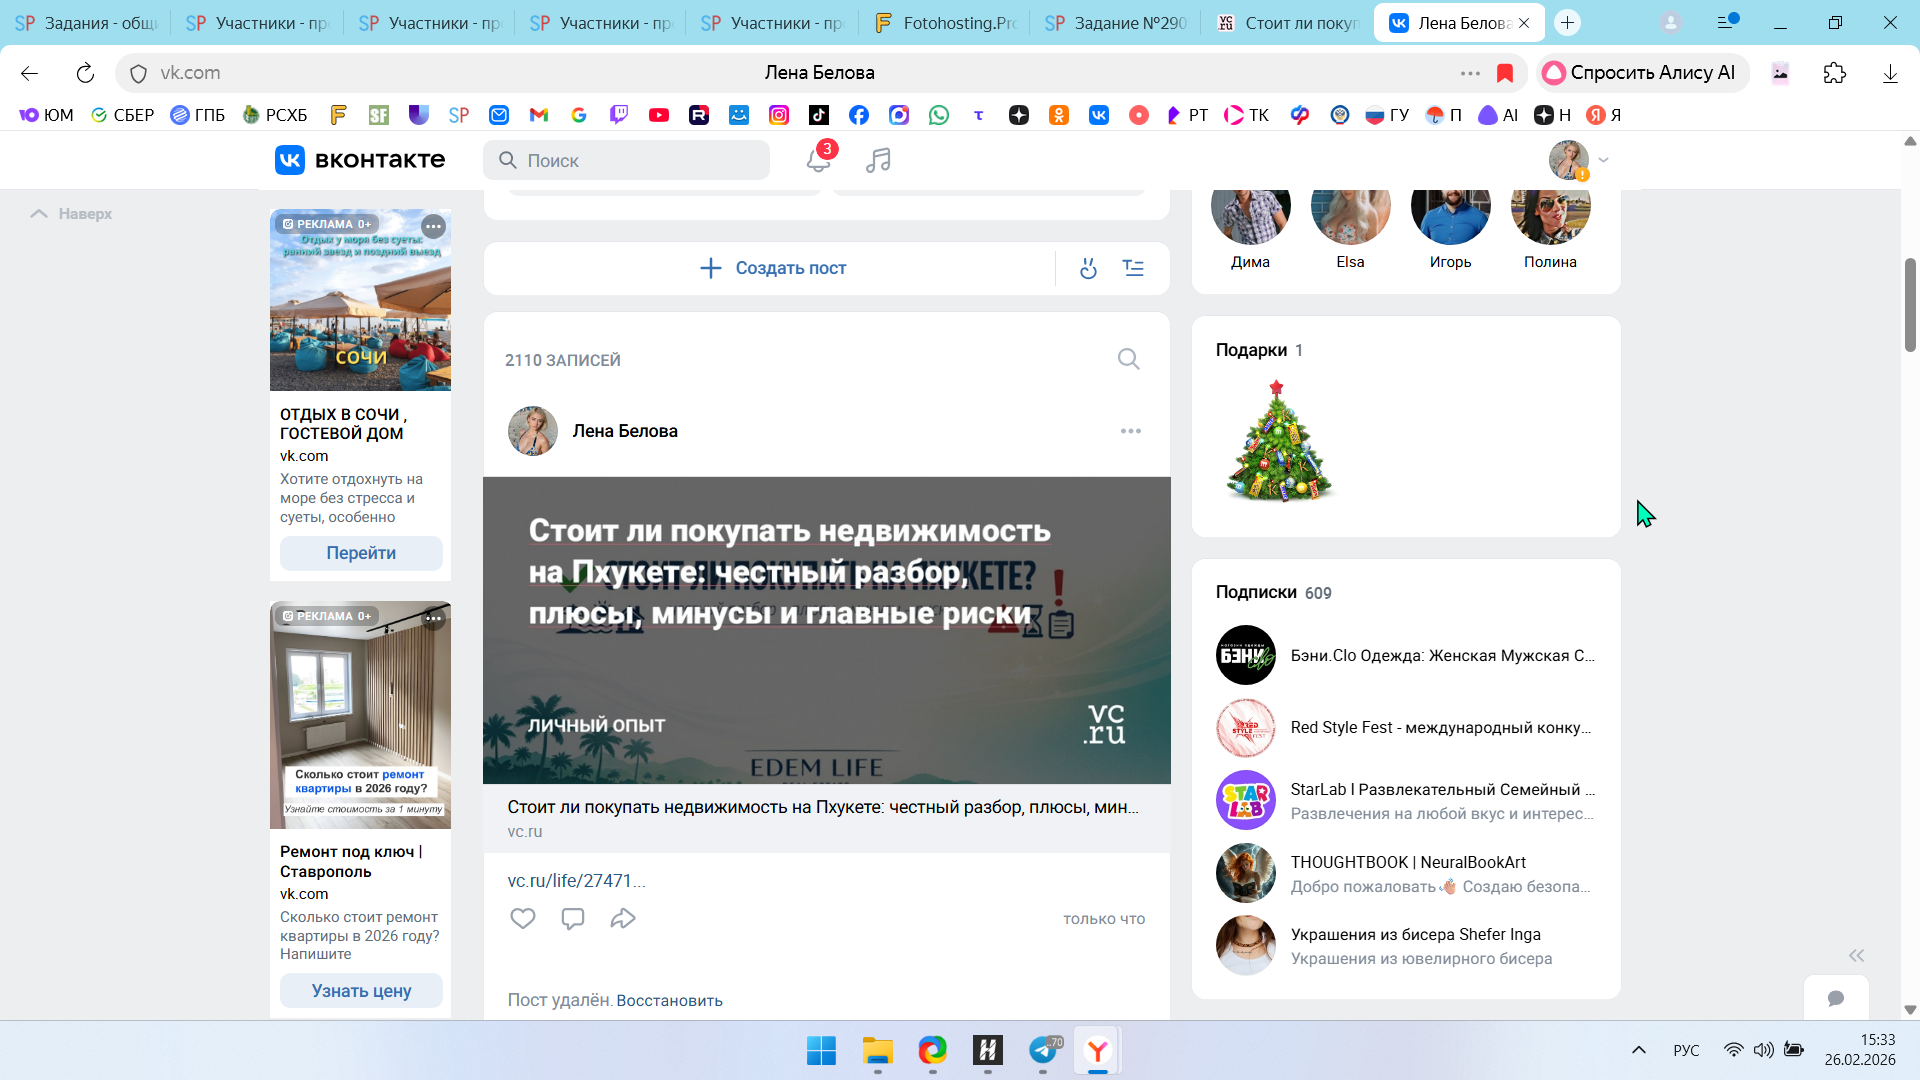
Task: Open the VK music player icon
Action: [878, 160]
